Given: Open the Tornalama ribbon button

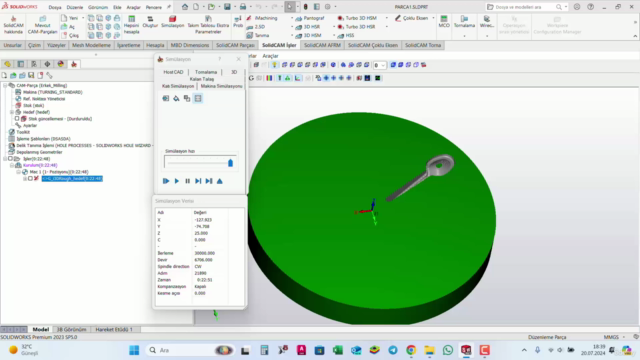Looking at the screenshot, I should 464,22.
